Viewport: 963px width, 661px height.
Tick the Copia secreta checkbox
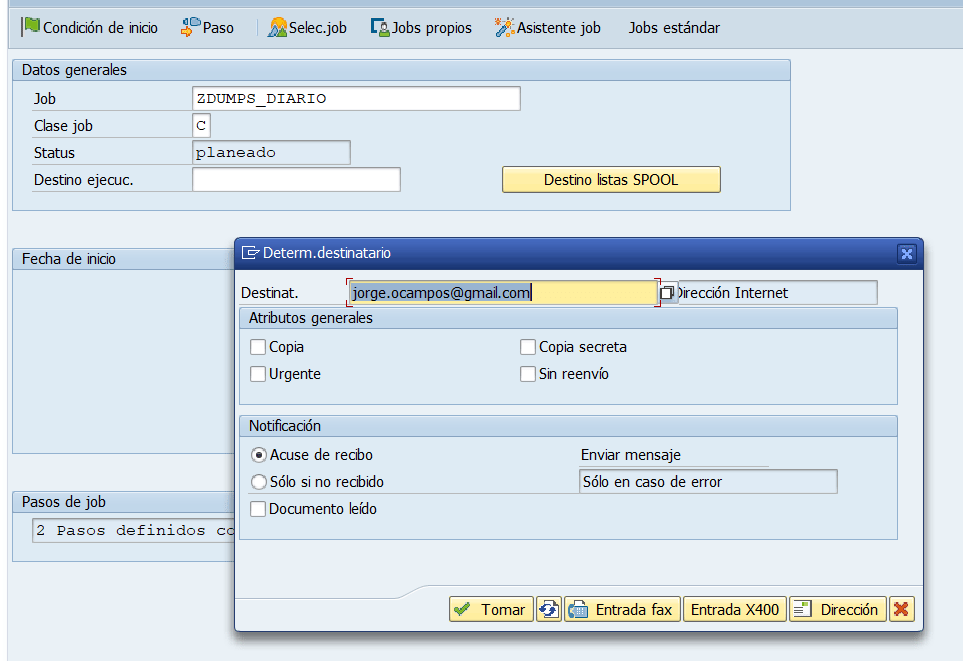(x=528, y=347)
